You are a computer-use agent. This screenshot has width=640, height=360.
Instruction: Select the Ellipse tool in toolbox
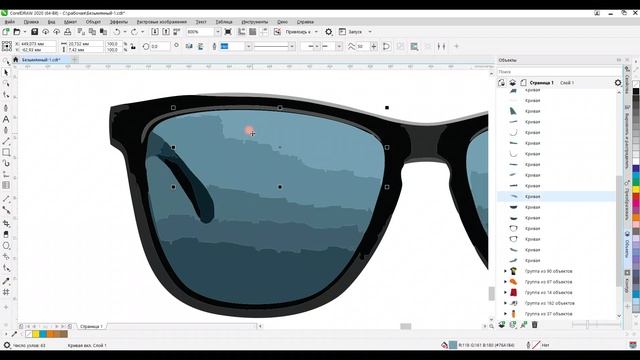(6, 246)
